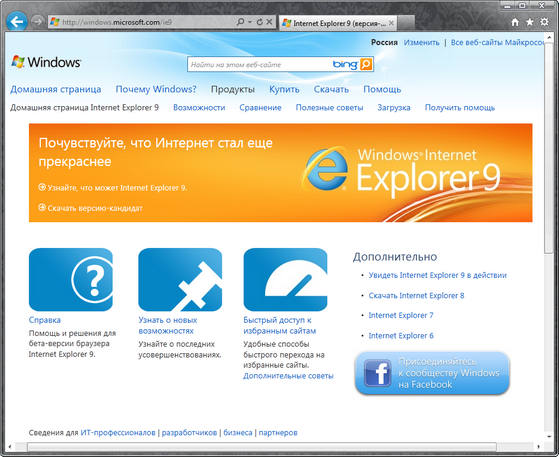Open the Home page icon

click(x=515, y=22)
